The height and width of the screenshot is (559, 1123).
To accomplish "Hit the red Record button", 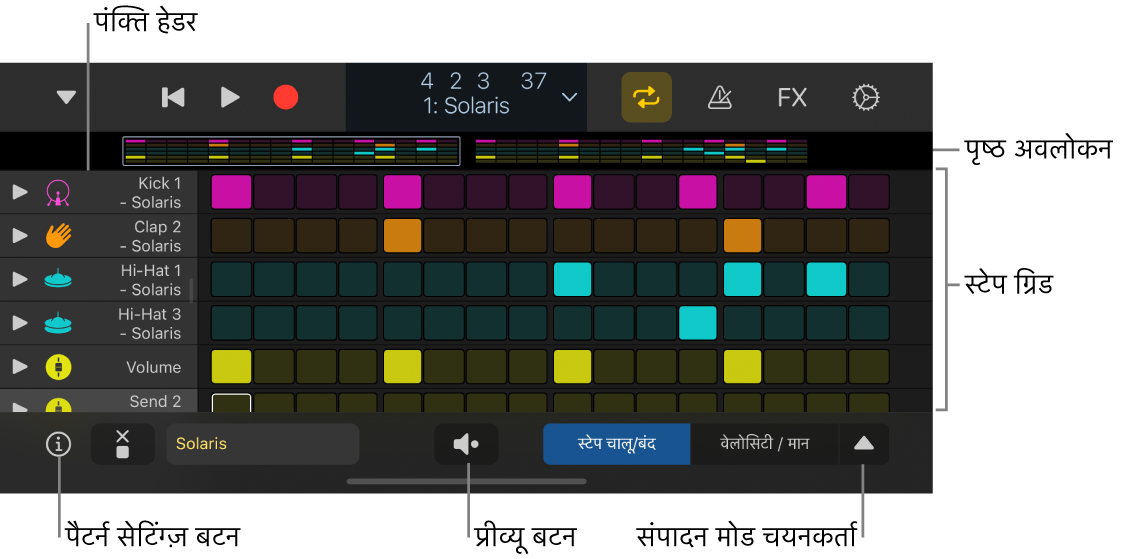I will (x=286, y=97).
